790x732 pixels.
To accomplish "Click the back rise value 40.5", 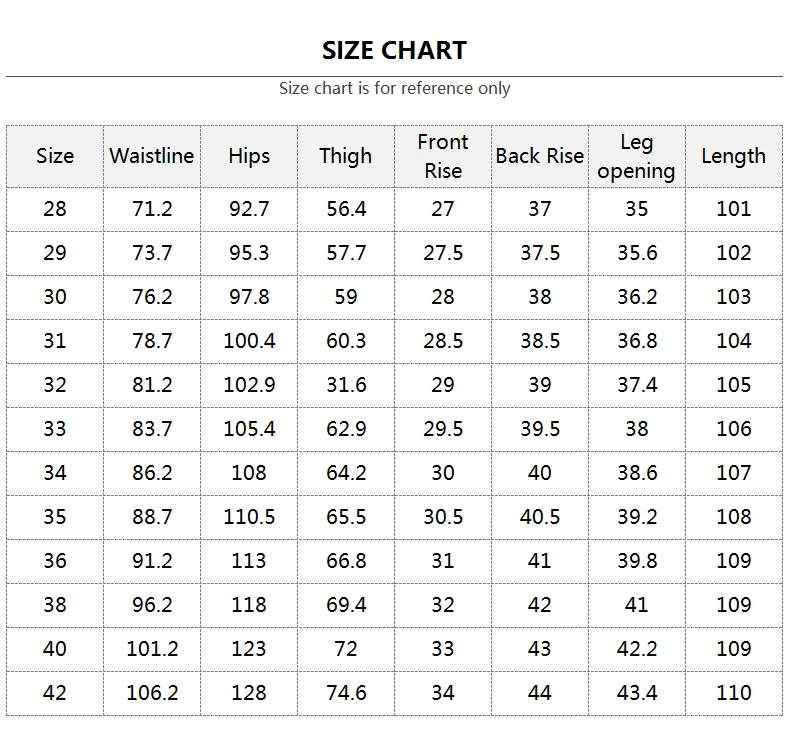I will tap(539, 517).
